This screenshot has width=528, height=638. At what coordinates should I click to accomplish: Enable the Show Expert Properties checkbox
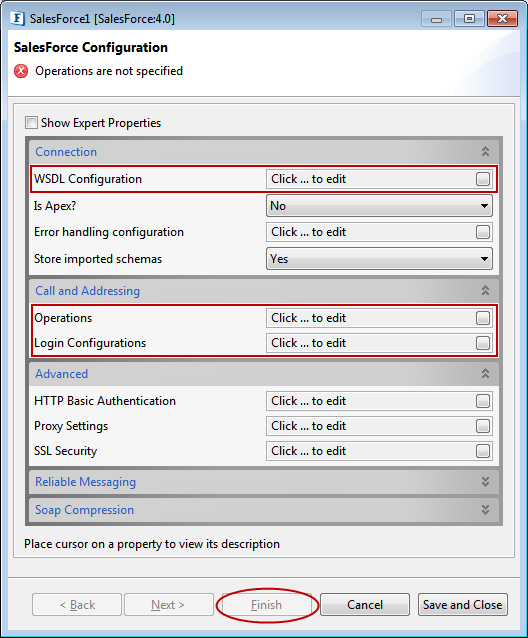pos(31,122)
